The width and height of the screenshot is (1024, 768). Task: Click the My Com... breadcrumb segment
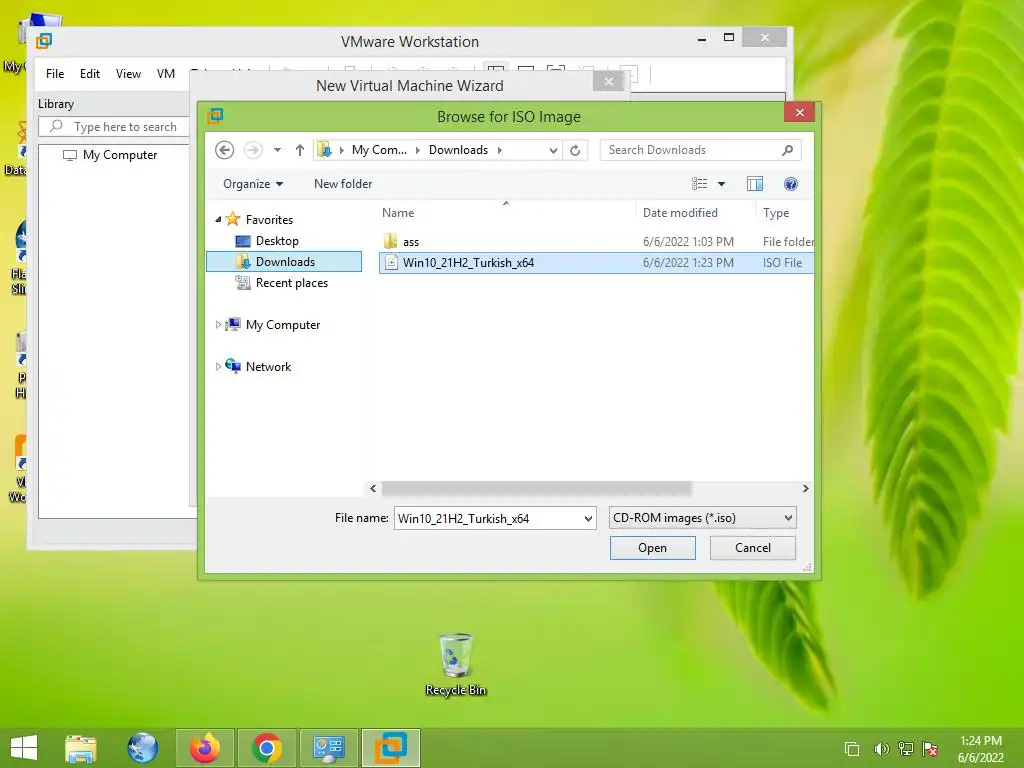coord(379,150)
